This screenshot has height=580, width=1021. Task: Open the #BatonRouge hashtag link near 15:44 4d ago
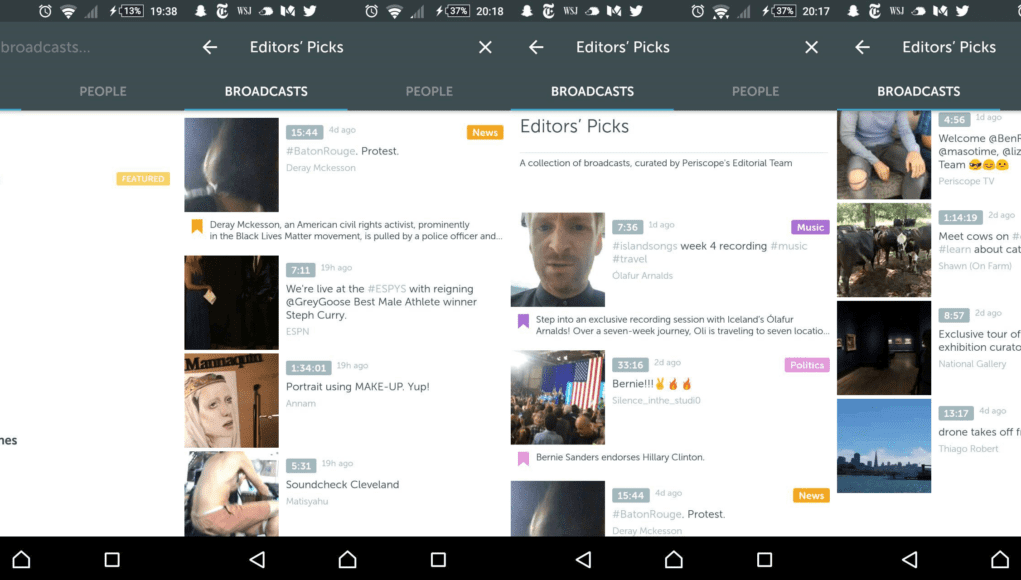point(321,151)
